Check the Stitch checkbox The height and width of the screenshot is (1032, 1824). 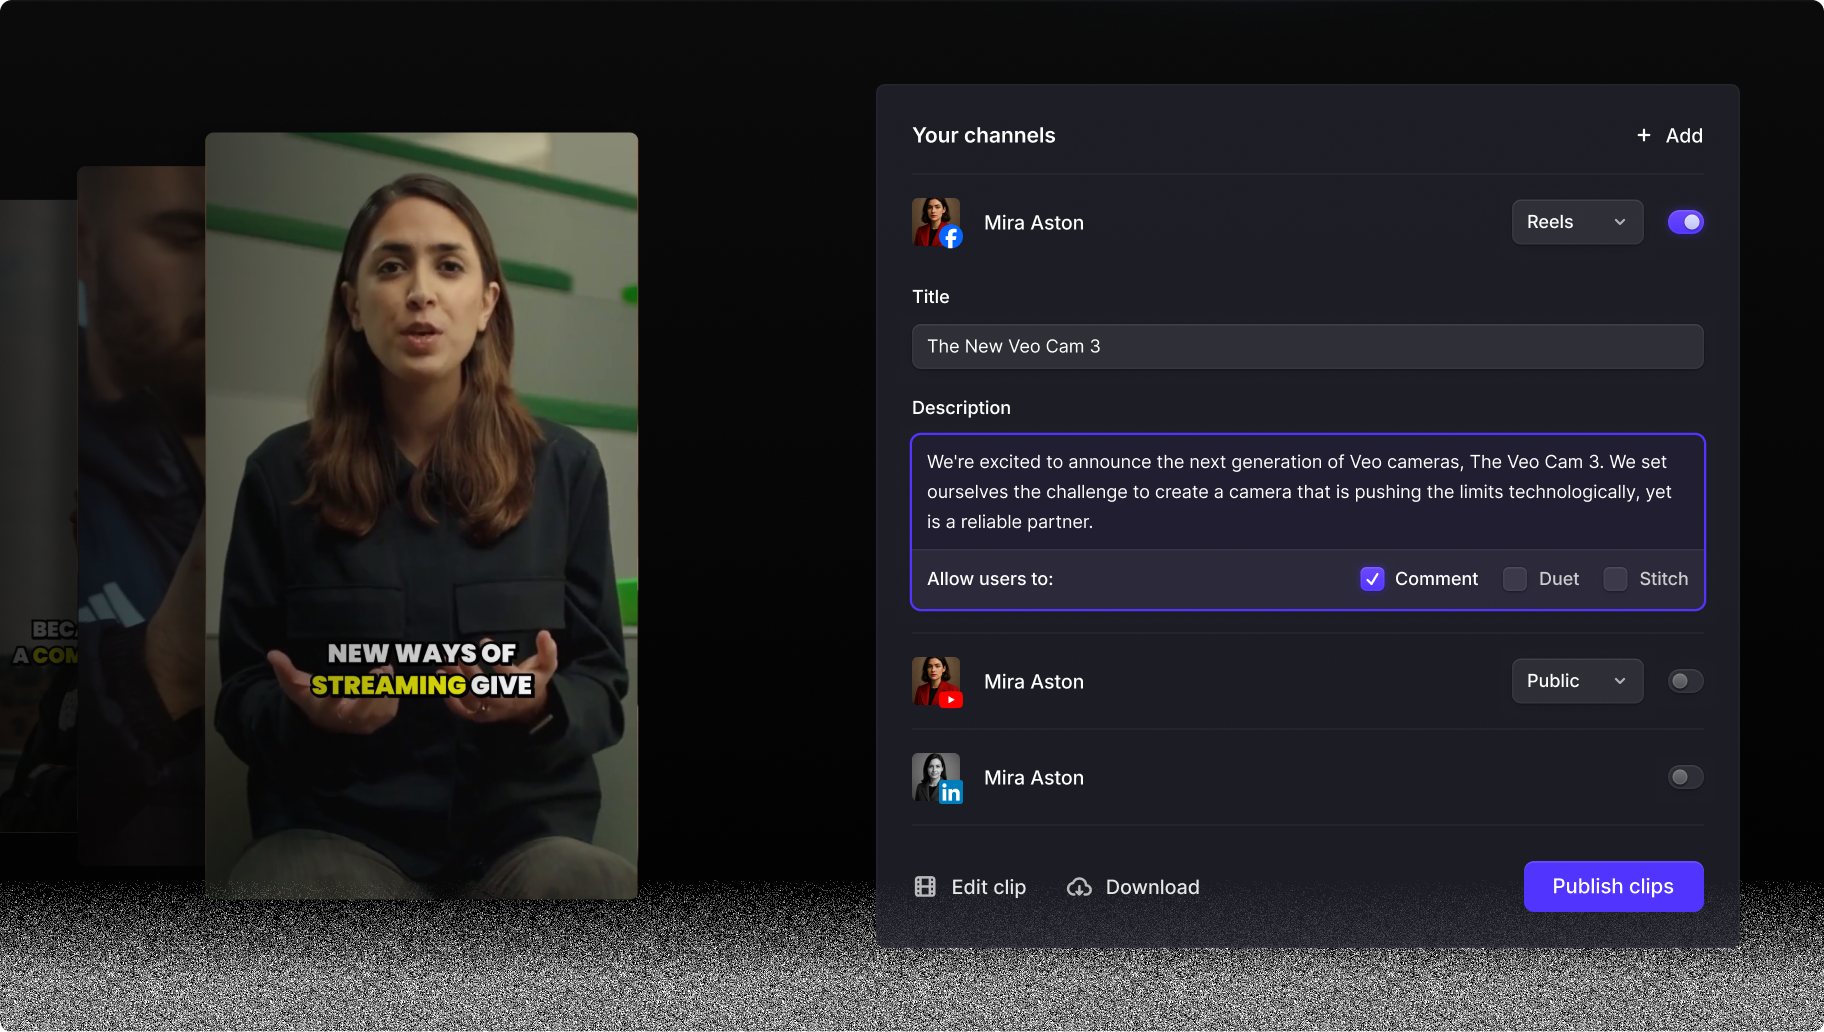1615,579
